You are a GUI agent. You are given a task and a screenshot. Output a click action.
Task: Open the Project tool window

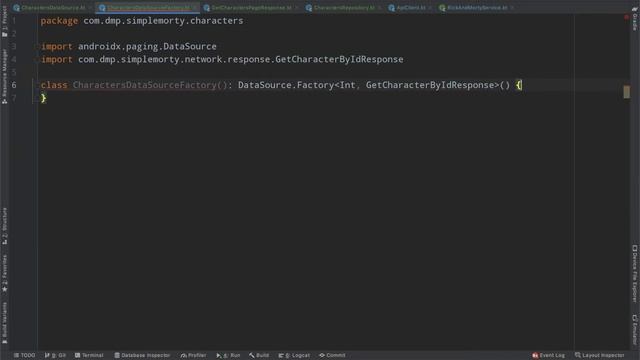pyautogui.click(x=4, y=22)
